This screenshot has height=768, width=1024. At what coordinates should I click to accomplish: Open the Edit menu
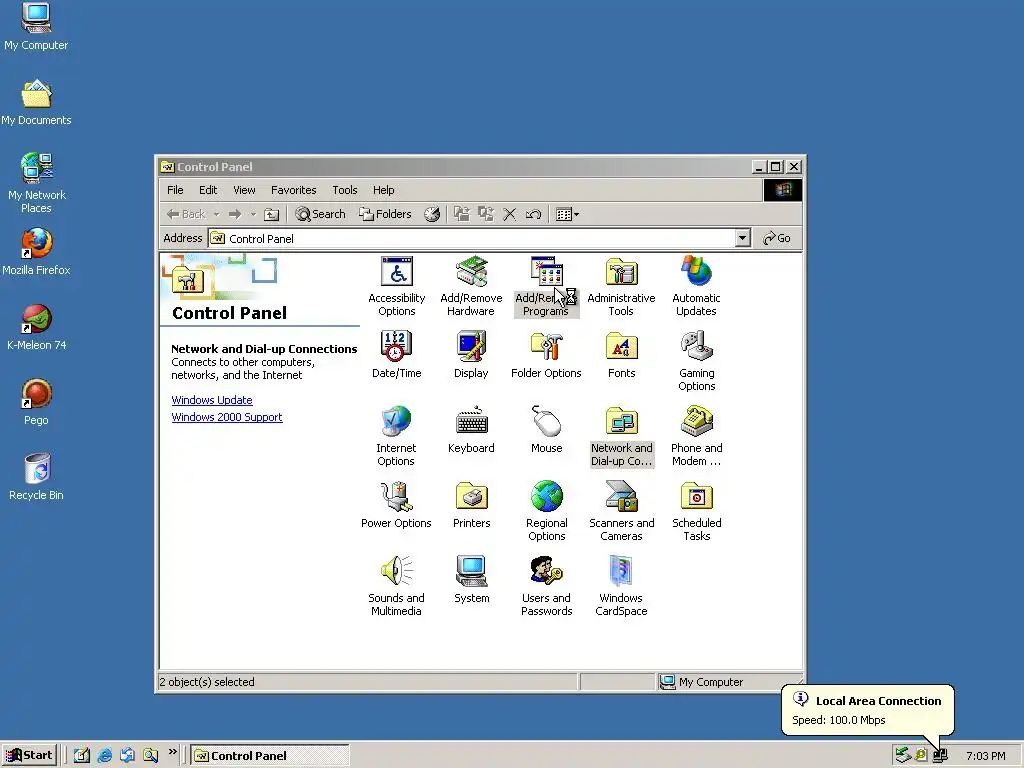click(208, 190)
